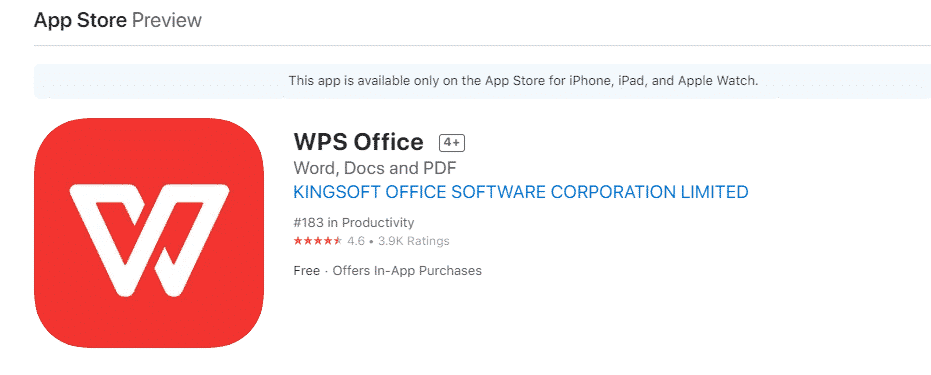Click the star rating icons
This screenshot has width=931, height=375.
click(x=318, y=241)
